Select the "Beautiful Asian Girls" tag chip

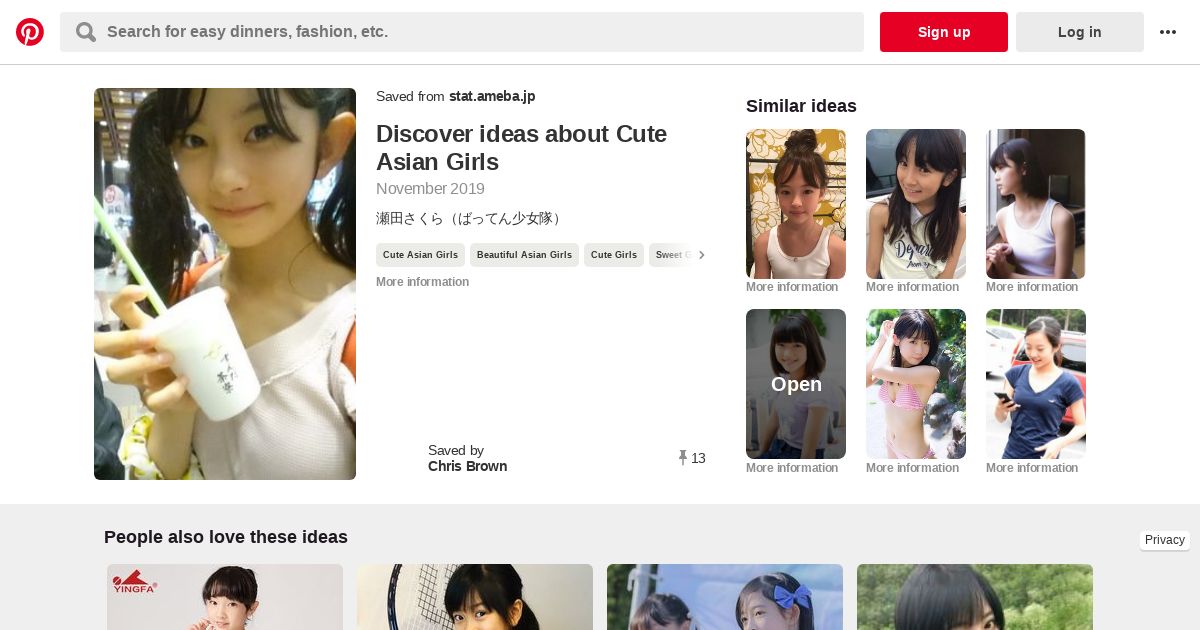point(524,255)
